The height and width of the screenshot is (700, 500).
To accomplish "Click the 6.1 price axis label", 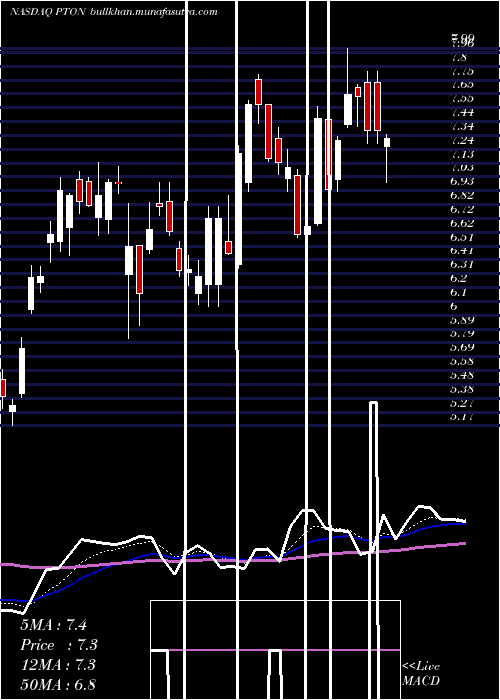I will [x=459, y=292].
